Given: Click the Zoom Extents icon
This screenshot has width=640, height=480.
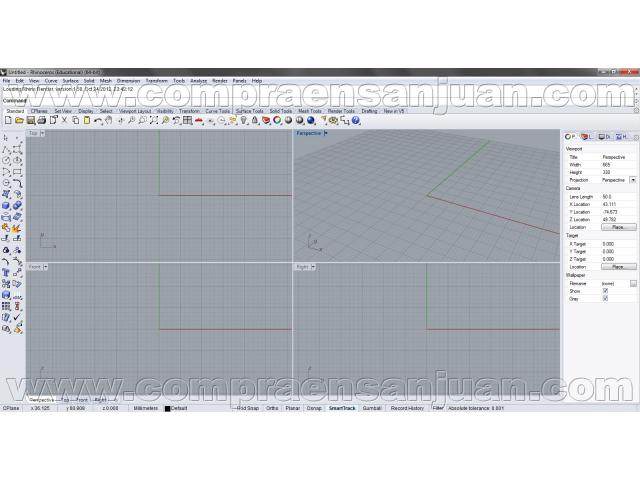Looking at the screenshot, I should pos(153,120).
